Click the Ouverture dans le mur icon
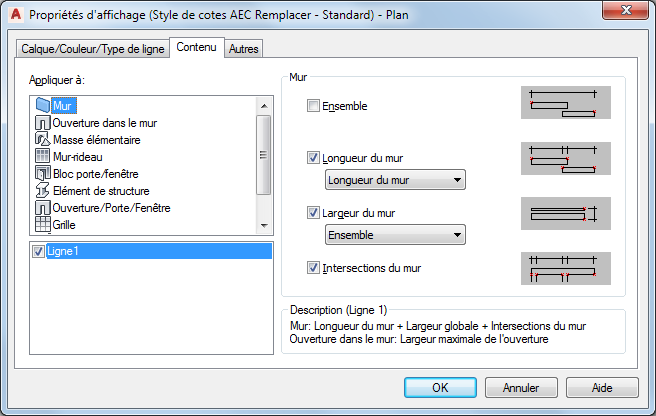This screenshot has height=416, width=656. pos(43,123)
